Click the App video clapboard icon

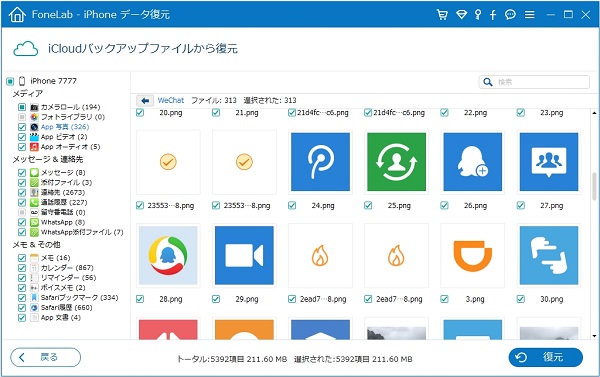[34, 137]
